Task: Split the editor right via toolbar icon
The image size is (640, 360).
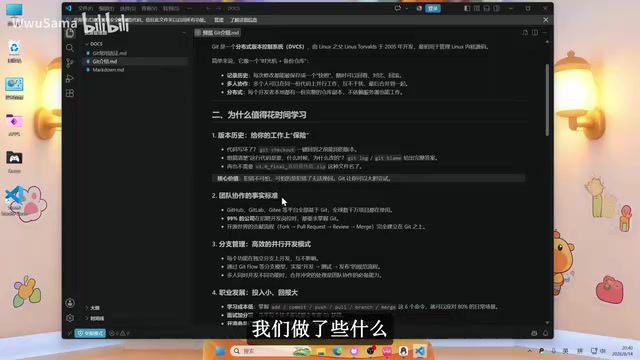Action: [535, 33]
